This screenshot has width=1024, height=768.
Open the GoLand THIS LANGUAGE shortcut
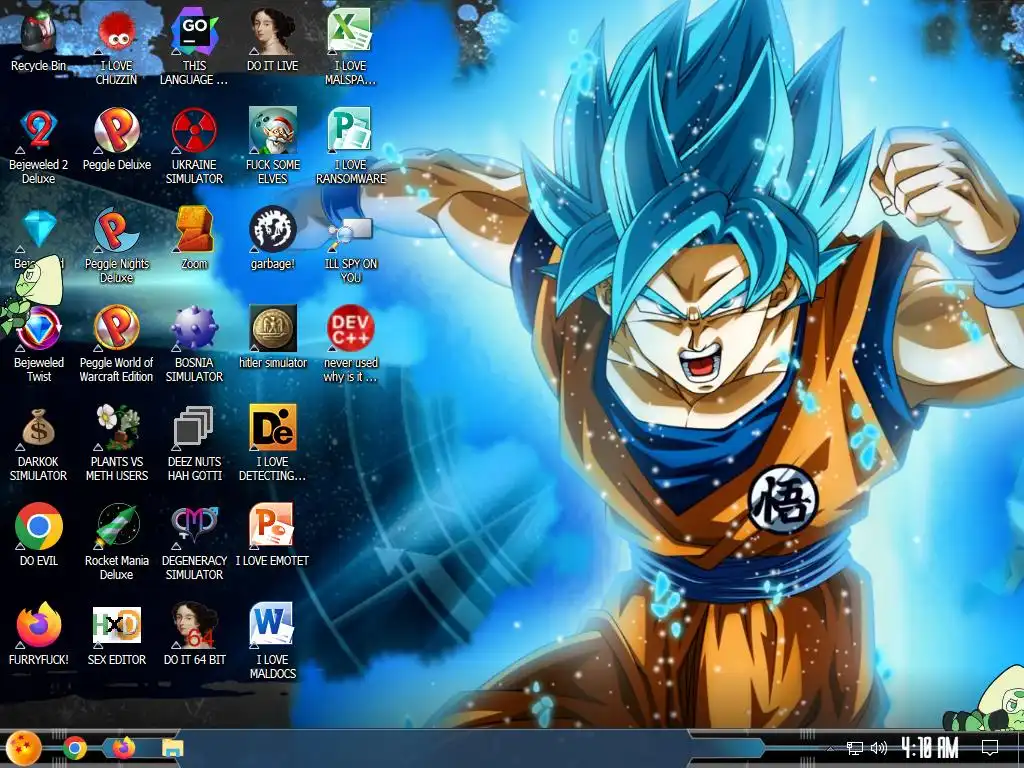195,33
